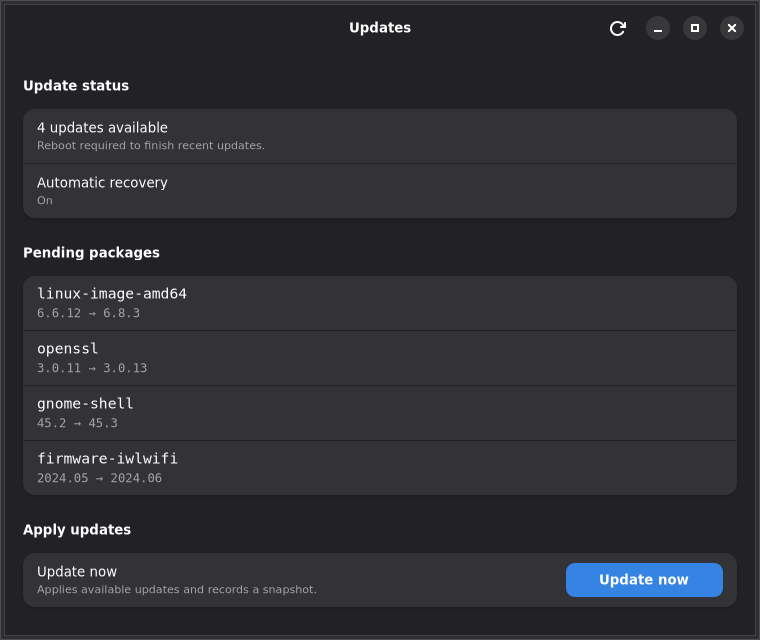The height and width of the screenshot is (640, 760).
Task: Select the firmware-iwlwifi package row
Action: (x=380, y=468)
